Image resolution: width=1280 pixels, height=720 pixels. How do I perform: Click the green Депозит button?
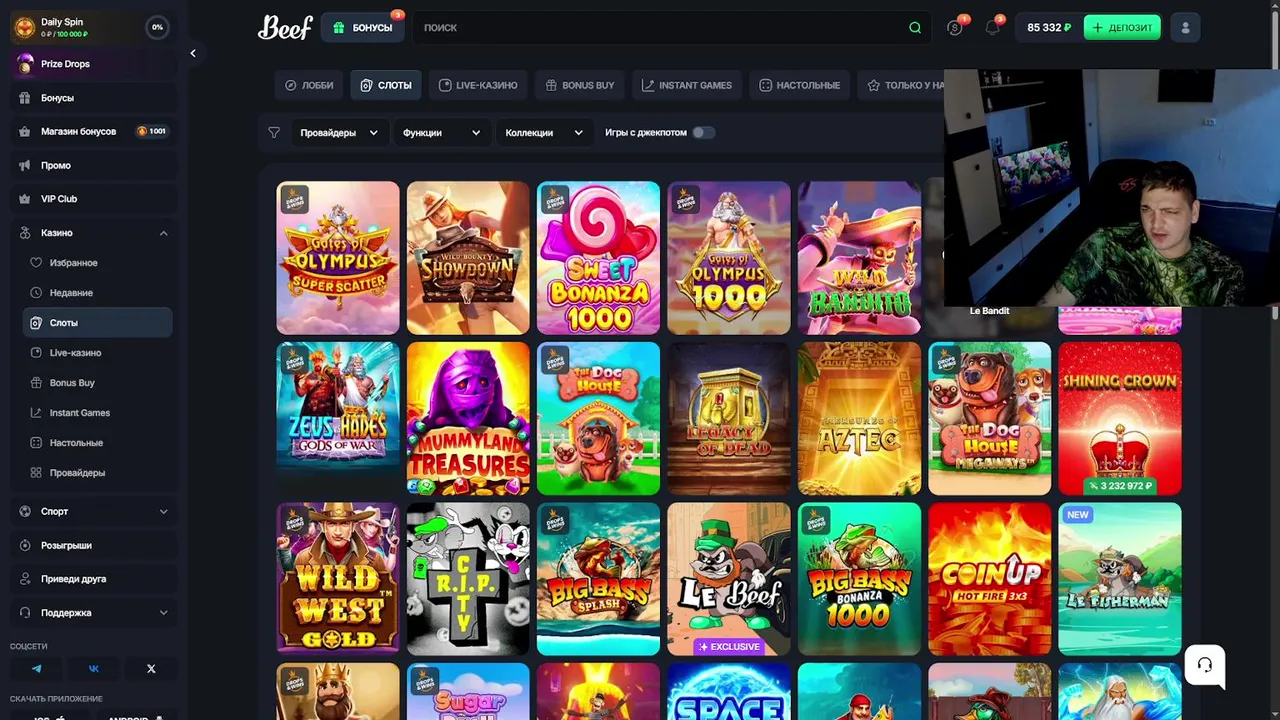click(1122, 28)
